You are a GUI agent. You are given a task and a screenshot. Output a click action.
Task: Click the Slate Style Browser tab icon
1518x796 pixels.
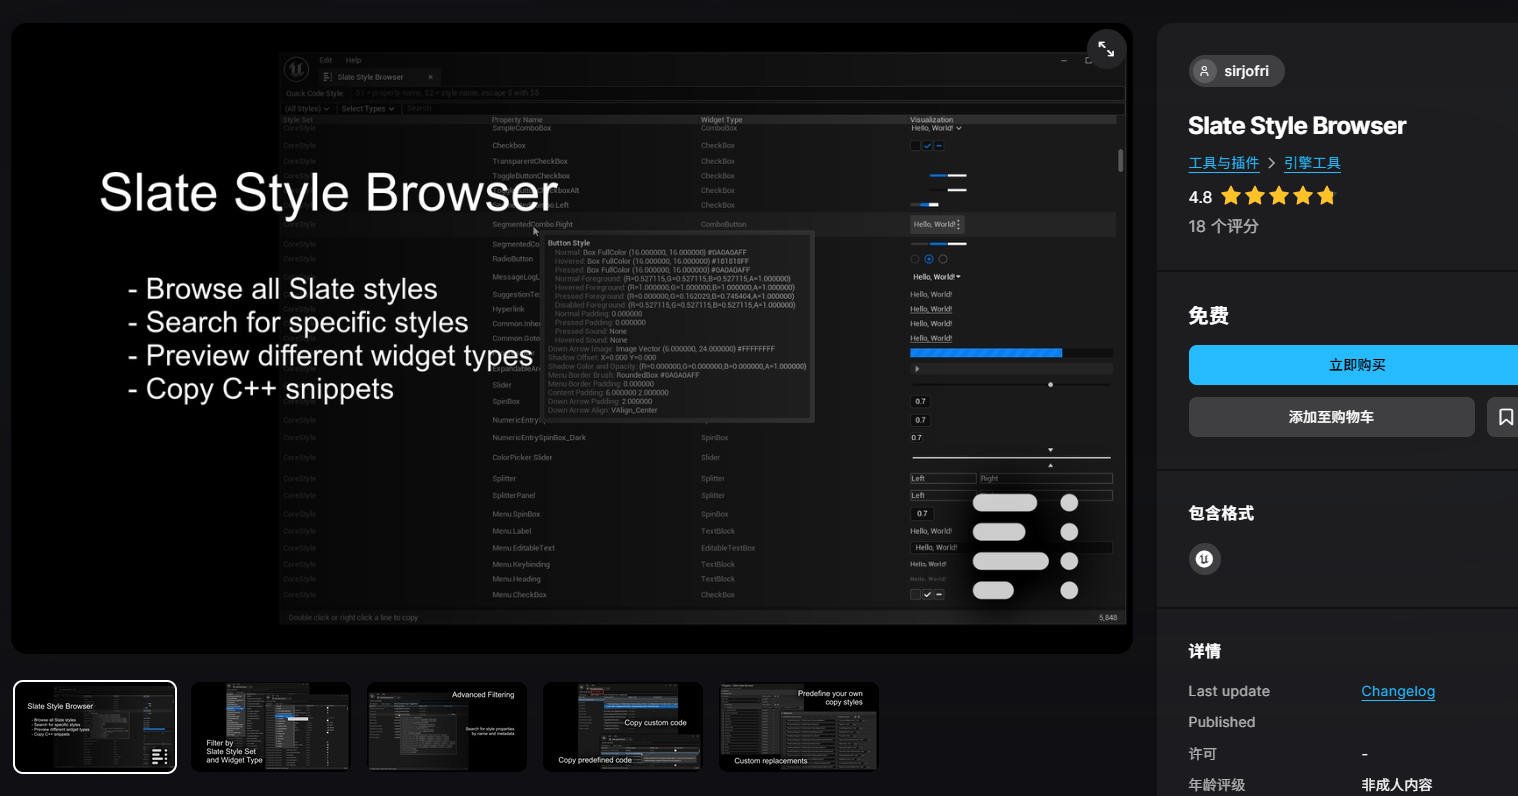coord(327,77)
